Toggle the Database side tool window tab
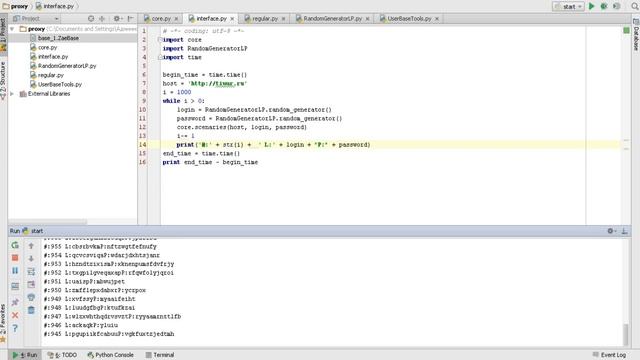The height and width of the screenshot is (360, 640). pyautogui.click(x=636, y=35)
